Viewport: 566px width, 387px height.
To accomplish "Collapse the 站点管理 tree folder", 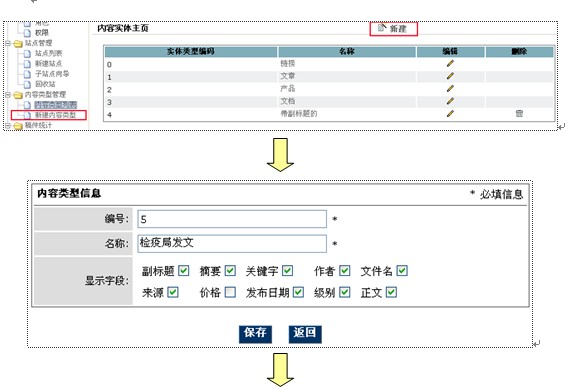I will (x=8, y=43).
